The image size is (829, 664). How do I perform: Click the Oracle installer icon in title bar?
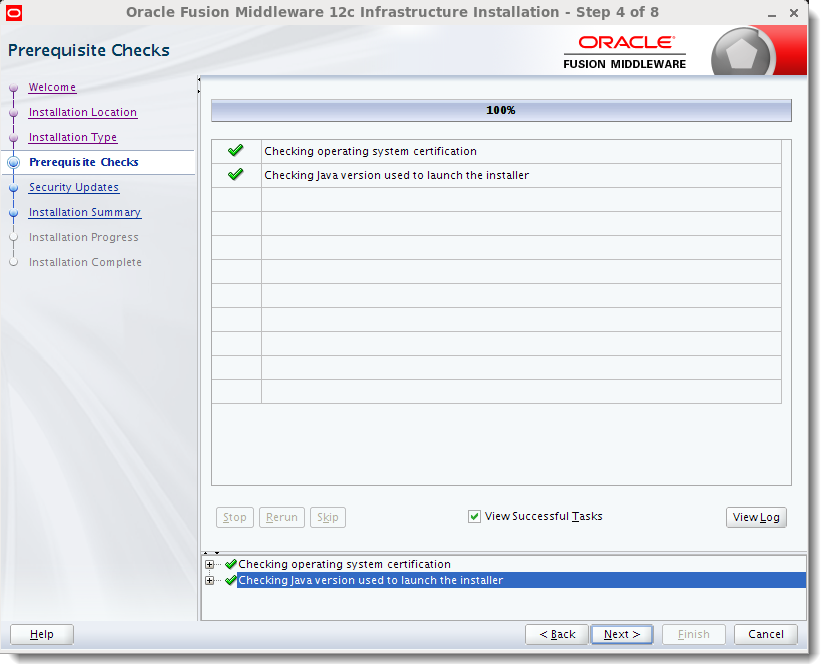14,12
